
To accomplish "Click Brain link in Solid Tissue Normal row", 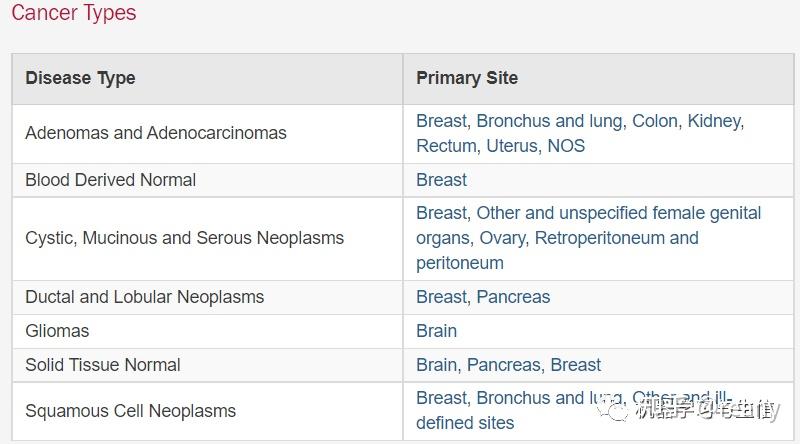I will point(436,365).
